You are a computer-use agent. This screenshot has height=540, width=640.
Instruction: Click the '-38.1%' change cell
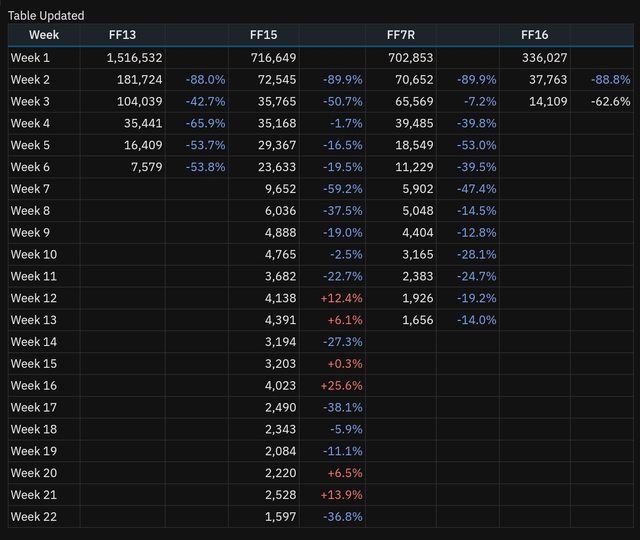click(x=342, y=407)
